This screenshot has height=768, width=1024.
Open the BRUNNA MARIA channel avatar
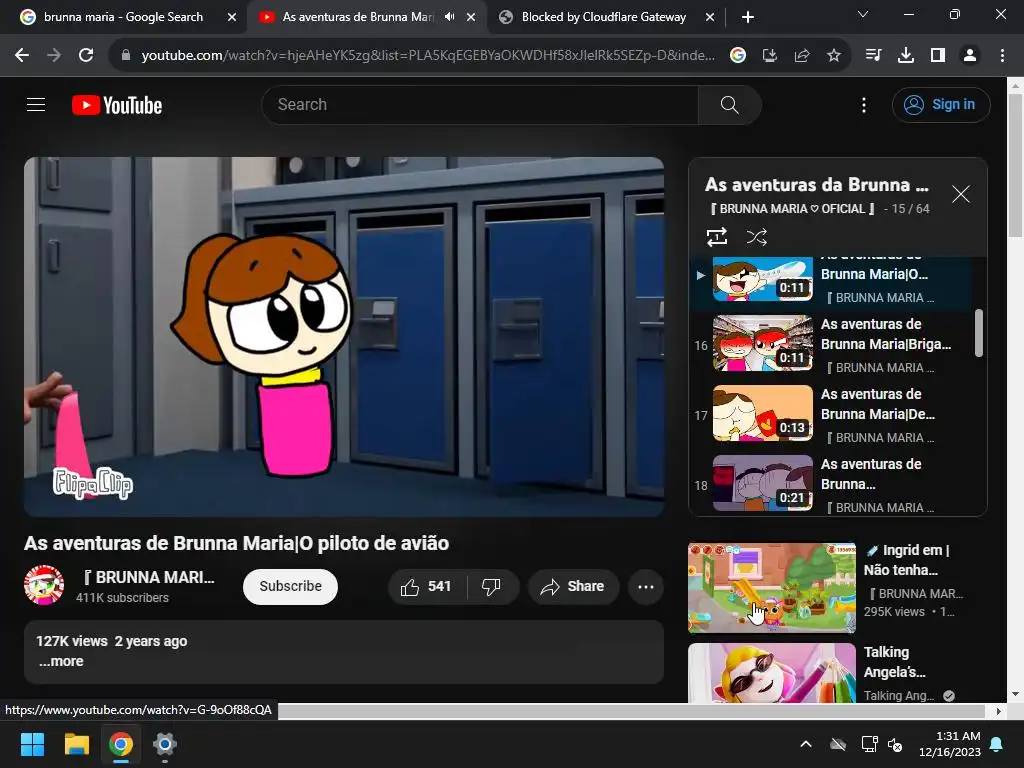tap(44, 585)
